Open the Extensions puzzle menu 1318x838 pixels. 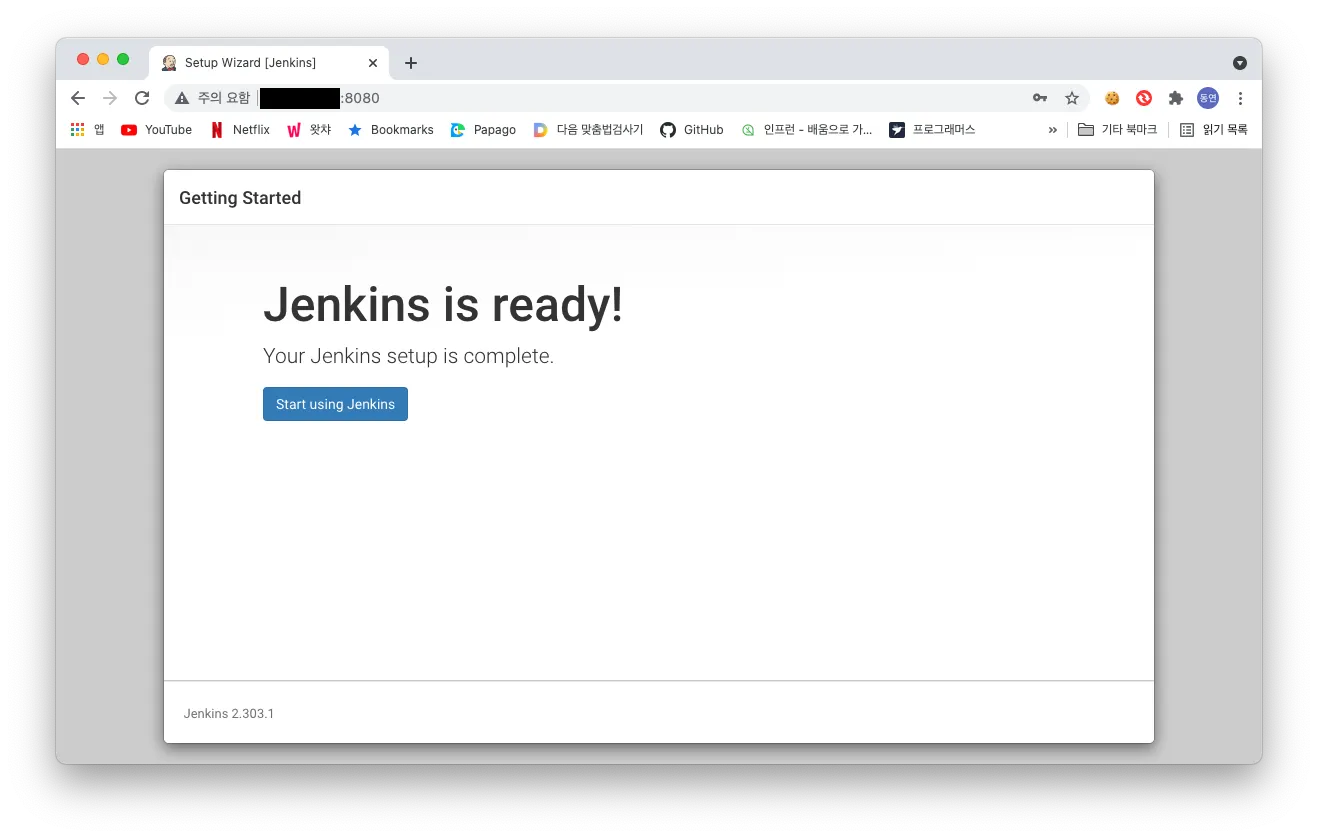tap(1176, 98)
